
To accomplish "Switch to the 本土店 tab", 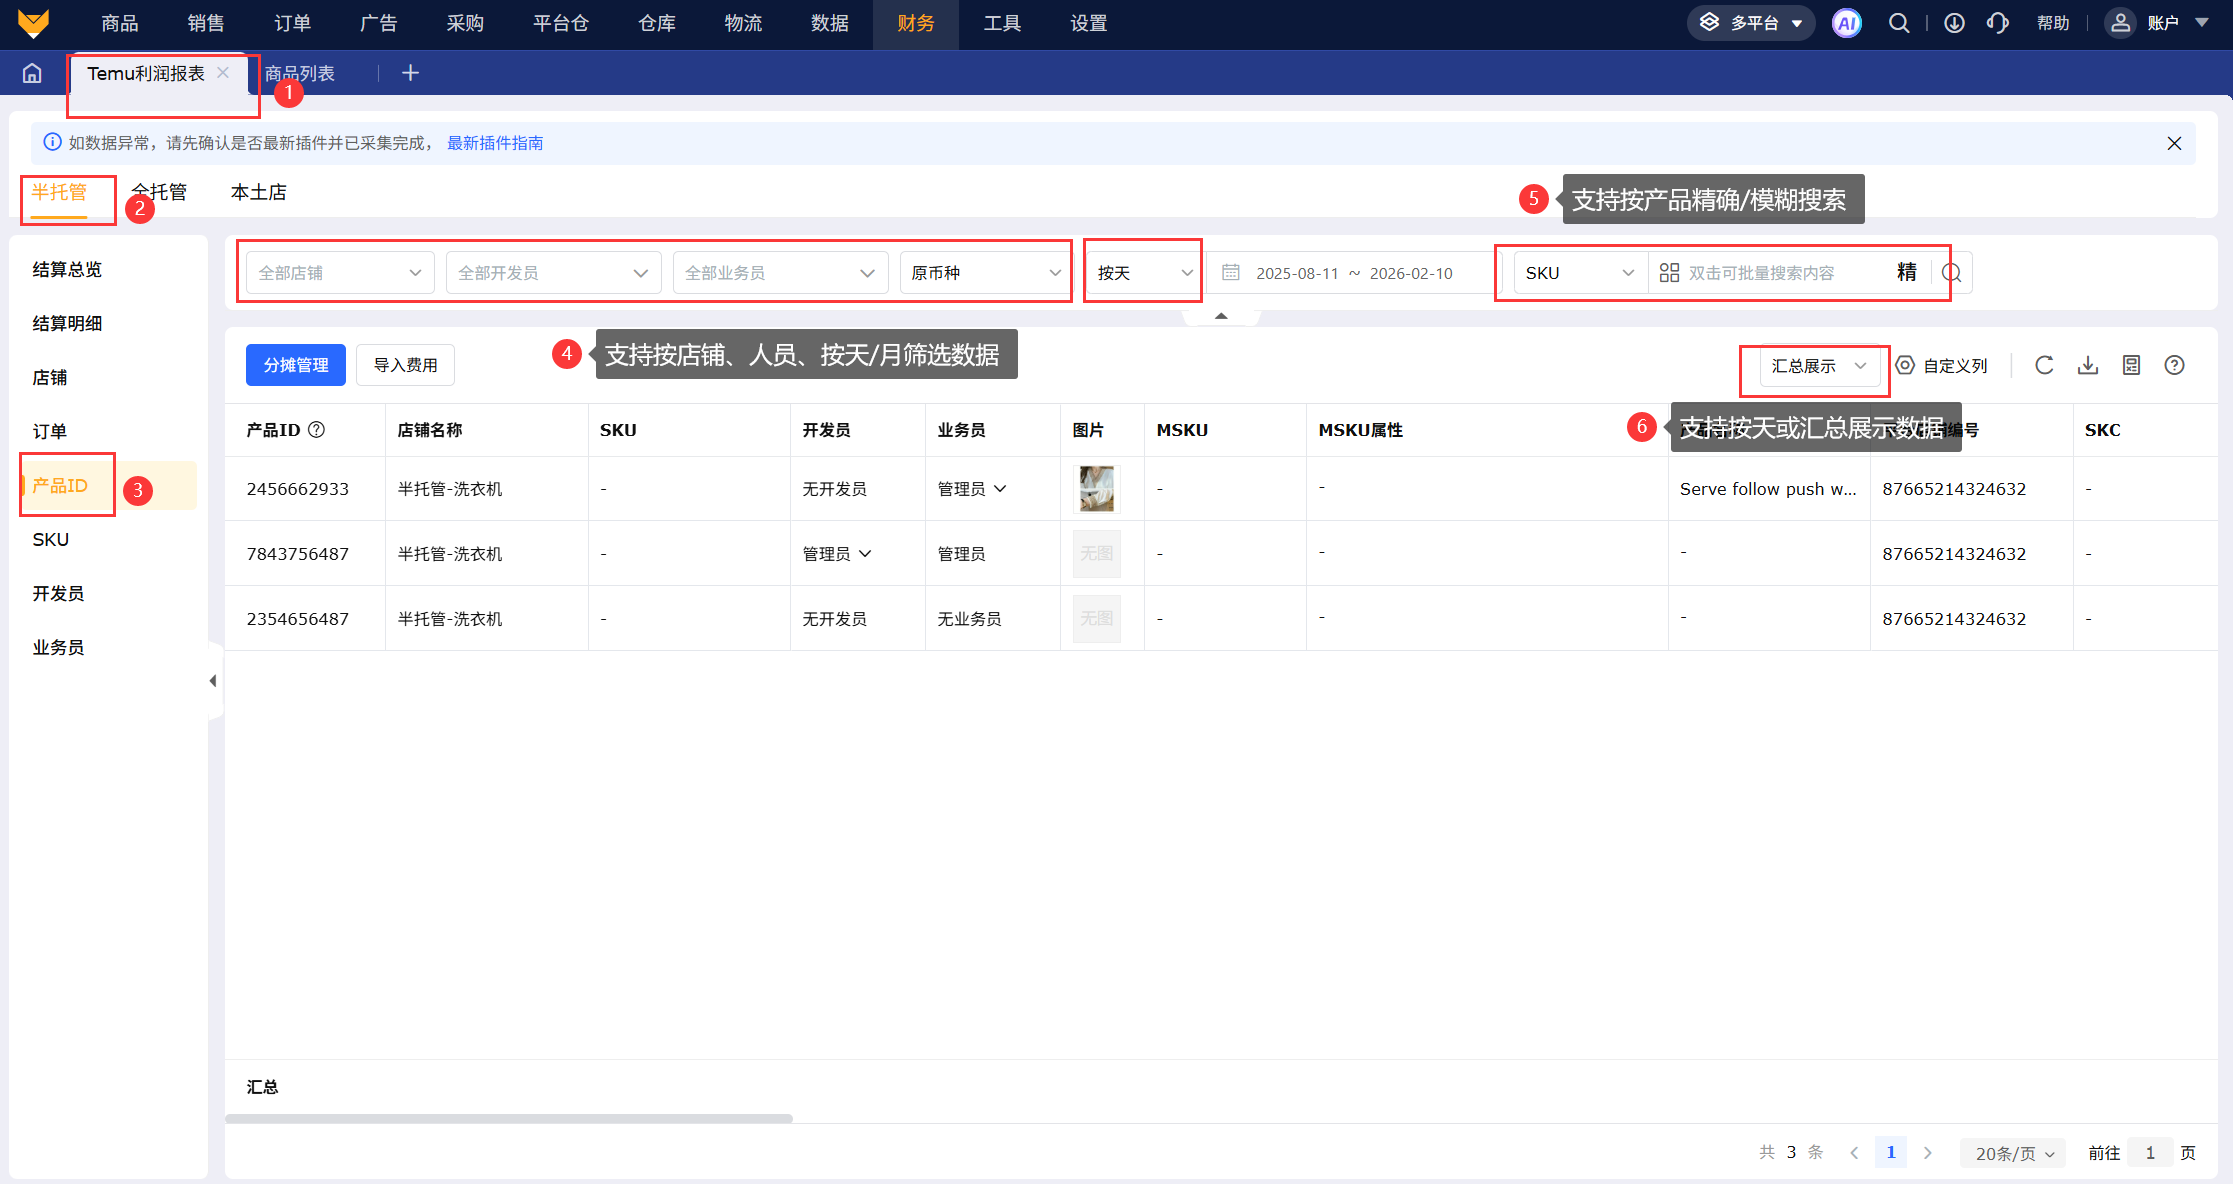I will [x=258, y=192].
